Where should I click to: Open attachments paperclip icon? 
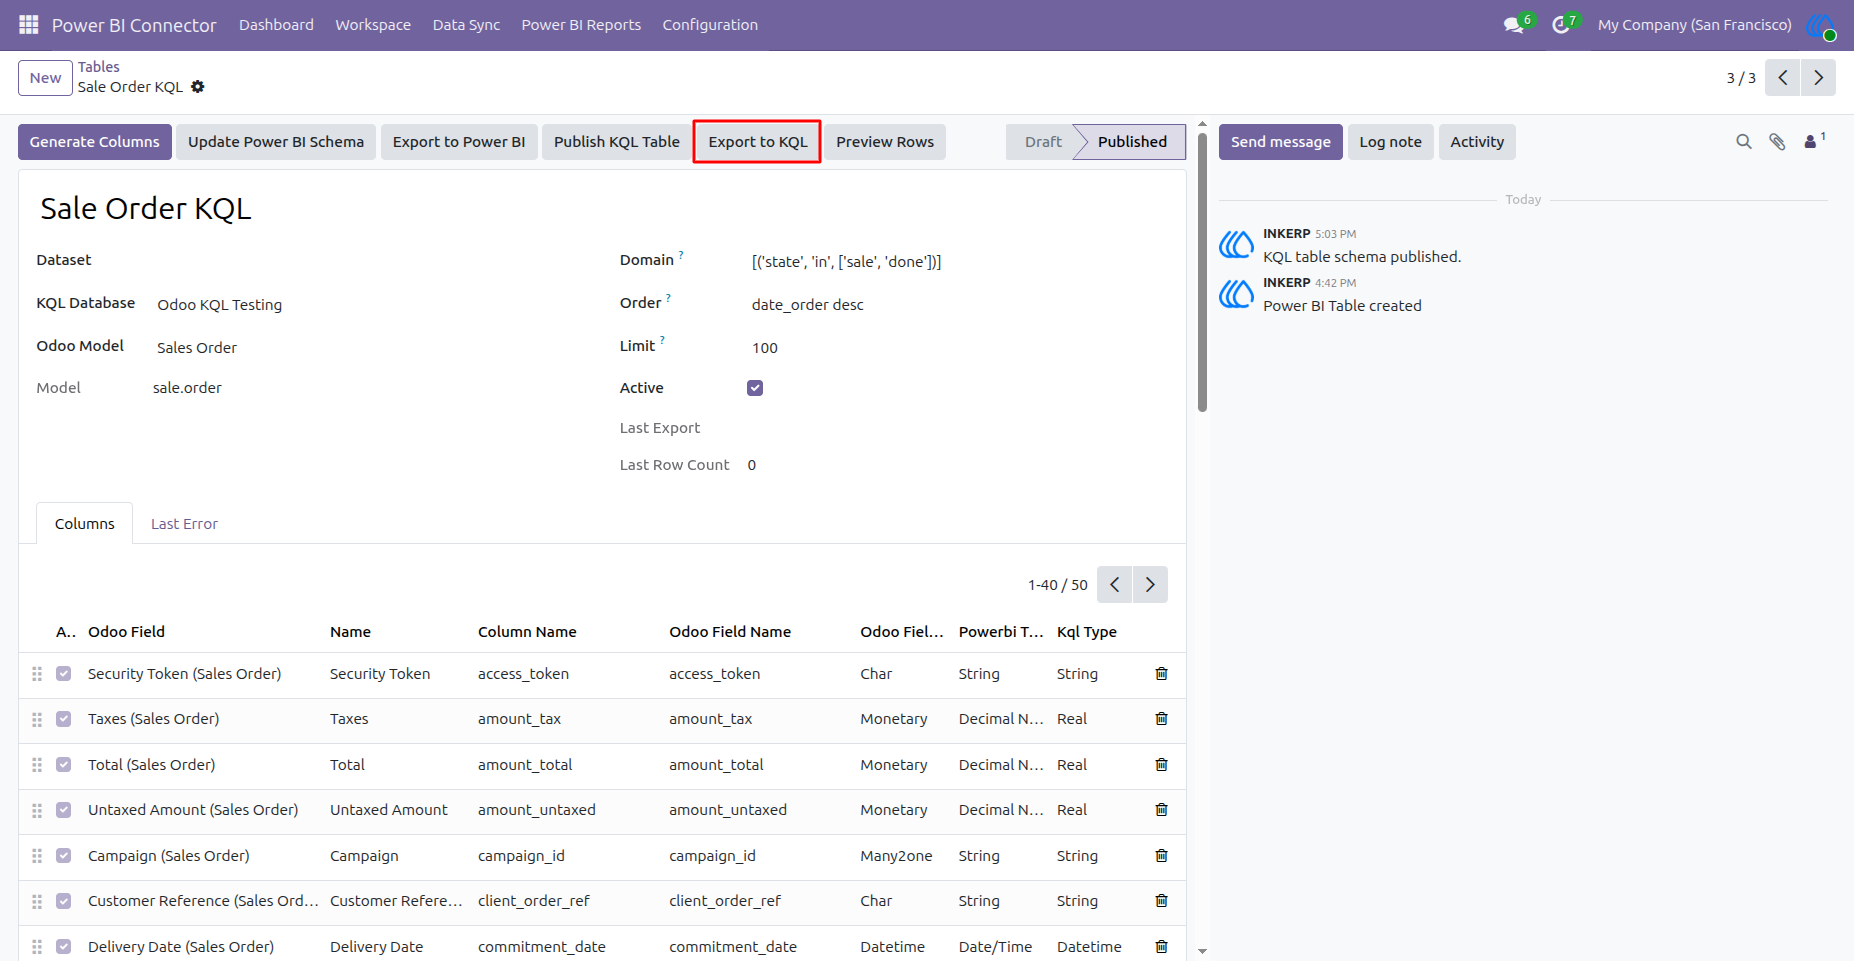pyautogui.click(x=1777, y=142)
